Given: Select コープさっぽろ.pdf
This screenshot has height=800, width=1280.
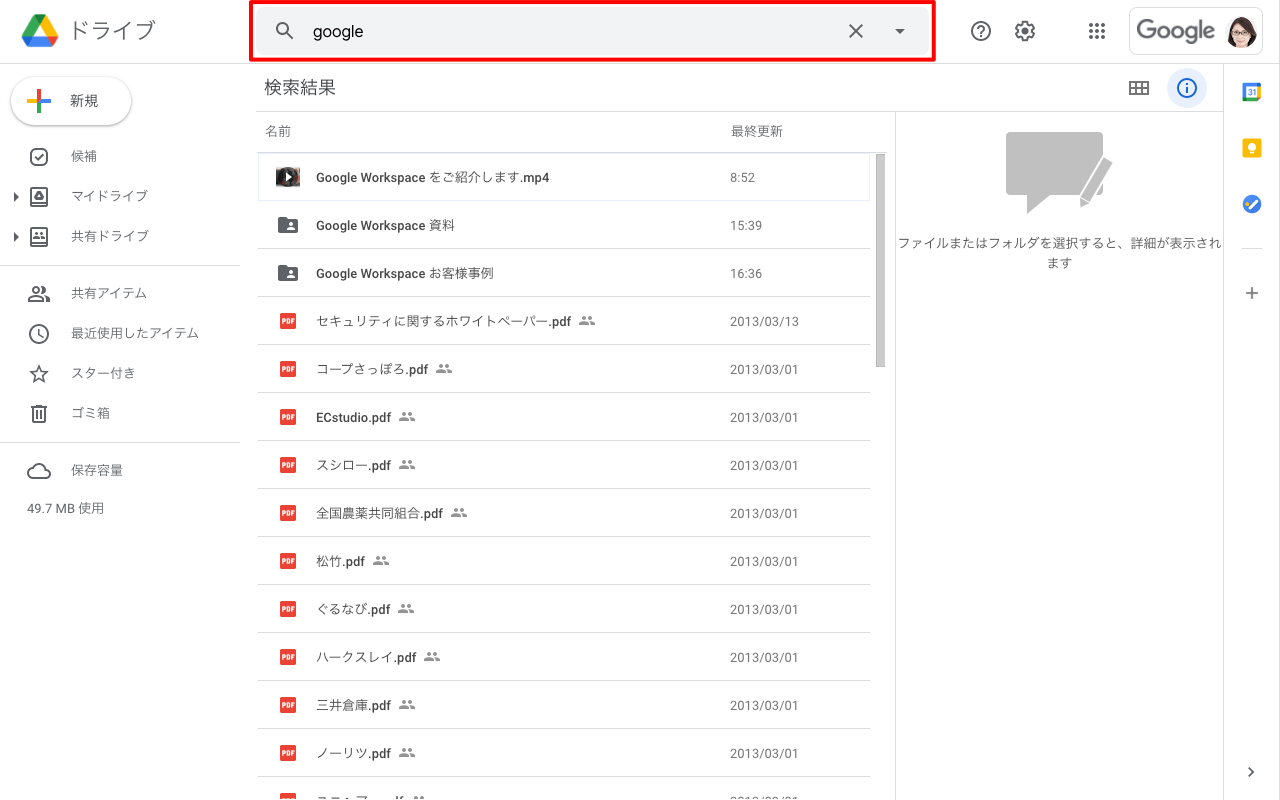Looking at the screenshot, I should (564, 369).
